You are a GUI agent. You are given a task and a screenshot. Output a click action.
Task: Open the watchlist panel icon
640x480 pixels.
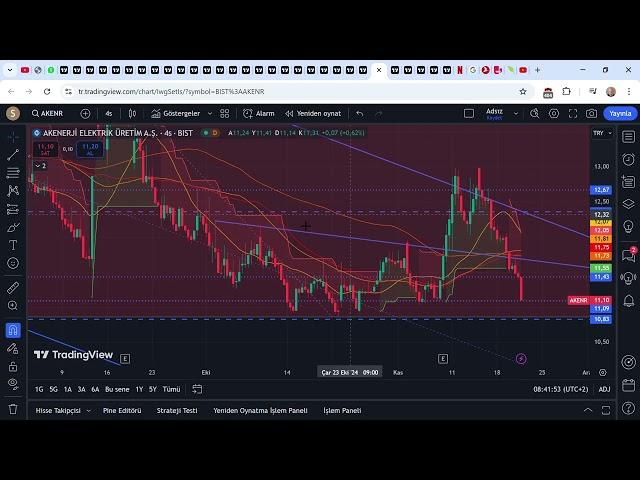click(x=629, y=137)
